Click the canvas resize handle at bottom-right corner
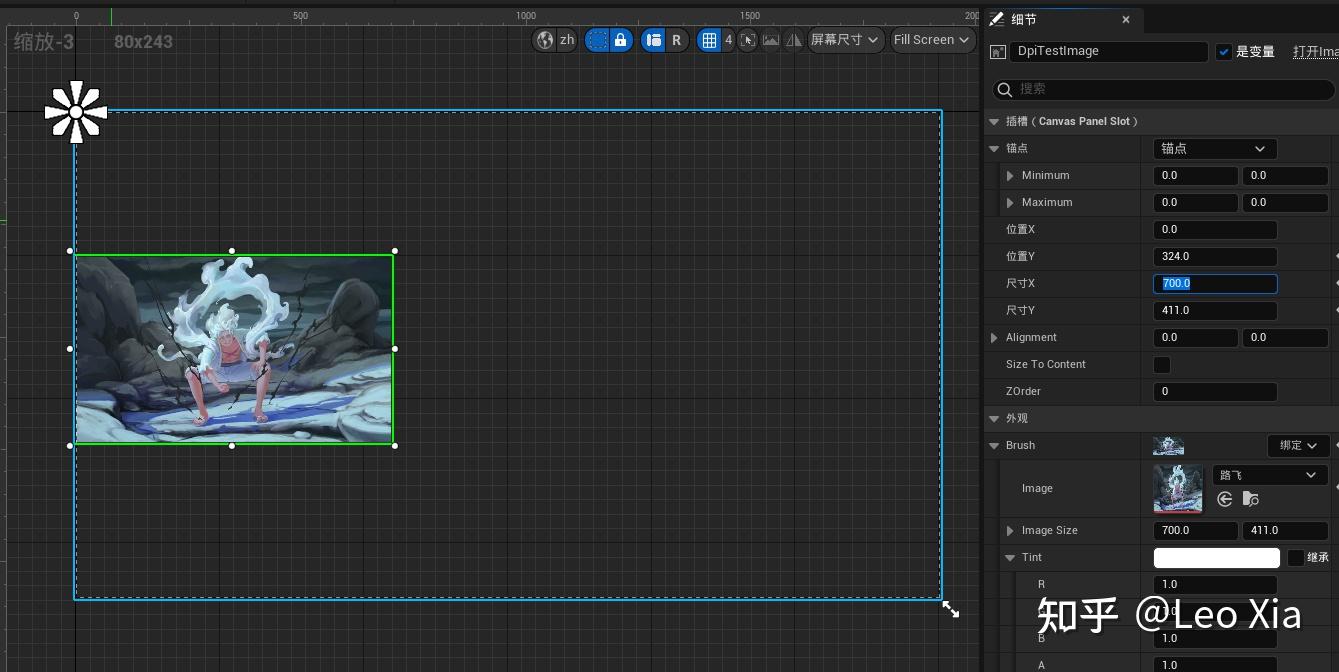The image size is (1339, 672). [951, 609]
